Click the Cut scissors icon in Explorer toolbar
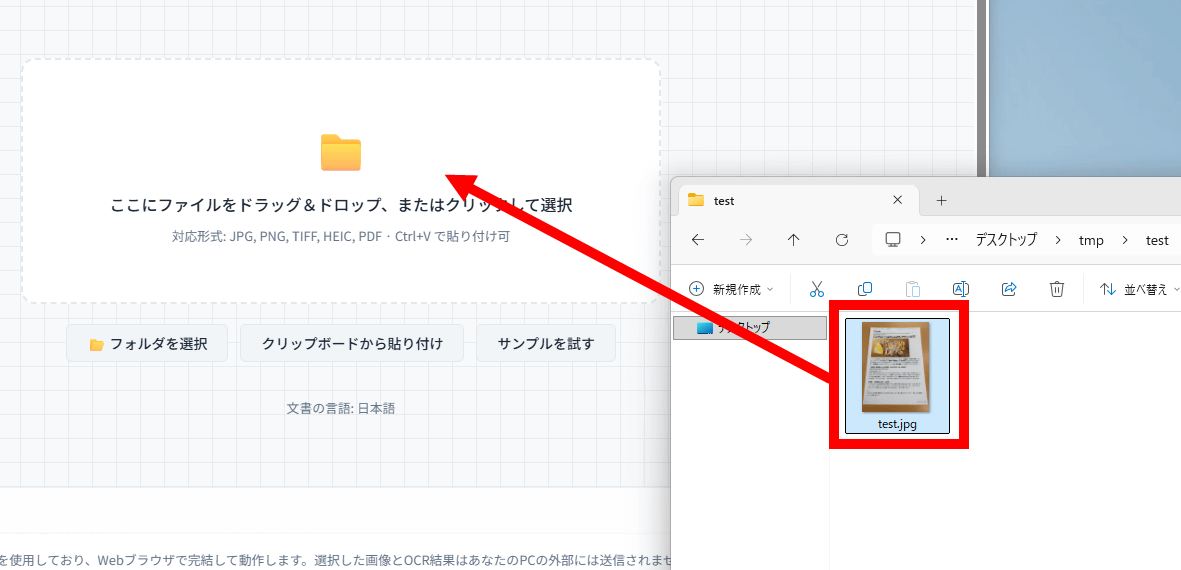This screenshot has width=1181, height=570. (816, 289)
